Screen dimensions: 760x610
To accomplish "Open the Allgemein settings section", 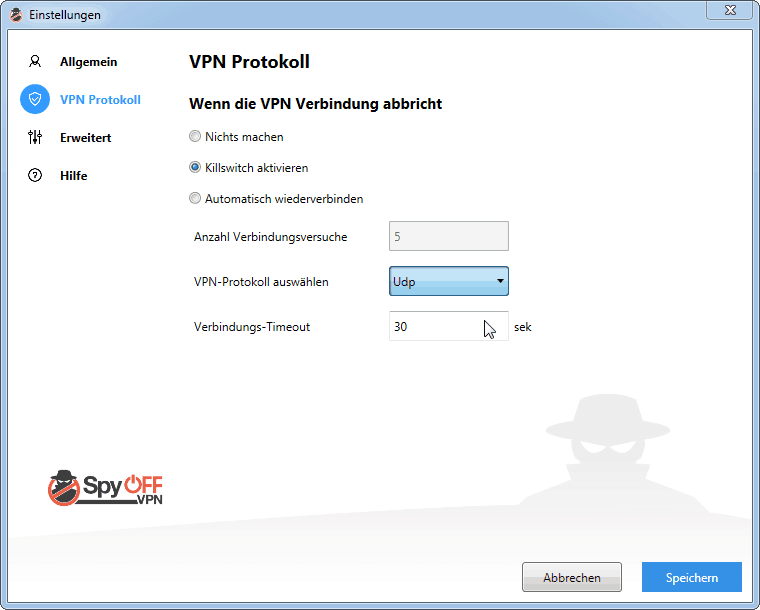I will click(88, 62).
